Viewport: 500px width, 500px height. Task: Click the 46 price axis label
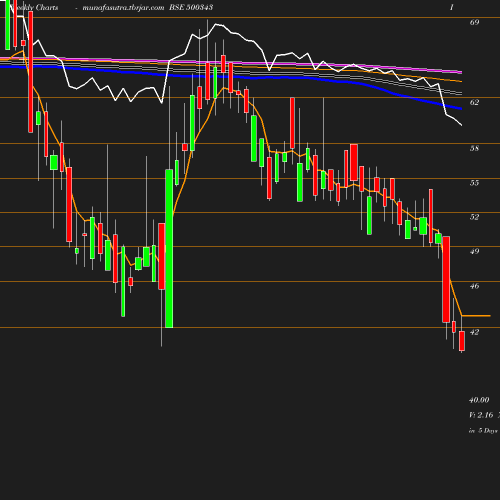(474, 286)
